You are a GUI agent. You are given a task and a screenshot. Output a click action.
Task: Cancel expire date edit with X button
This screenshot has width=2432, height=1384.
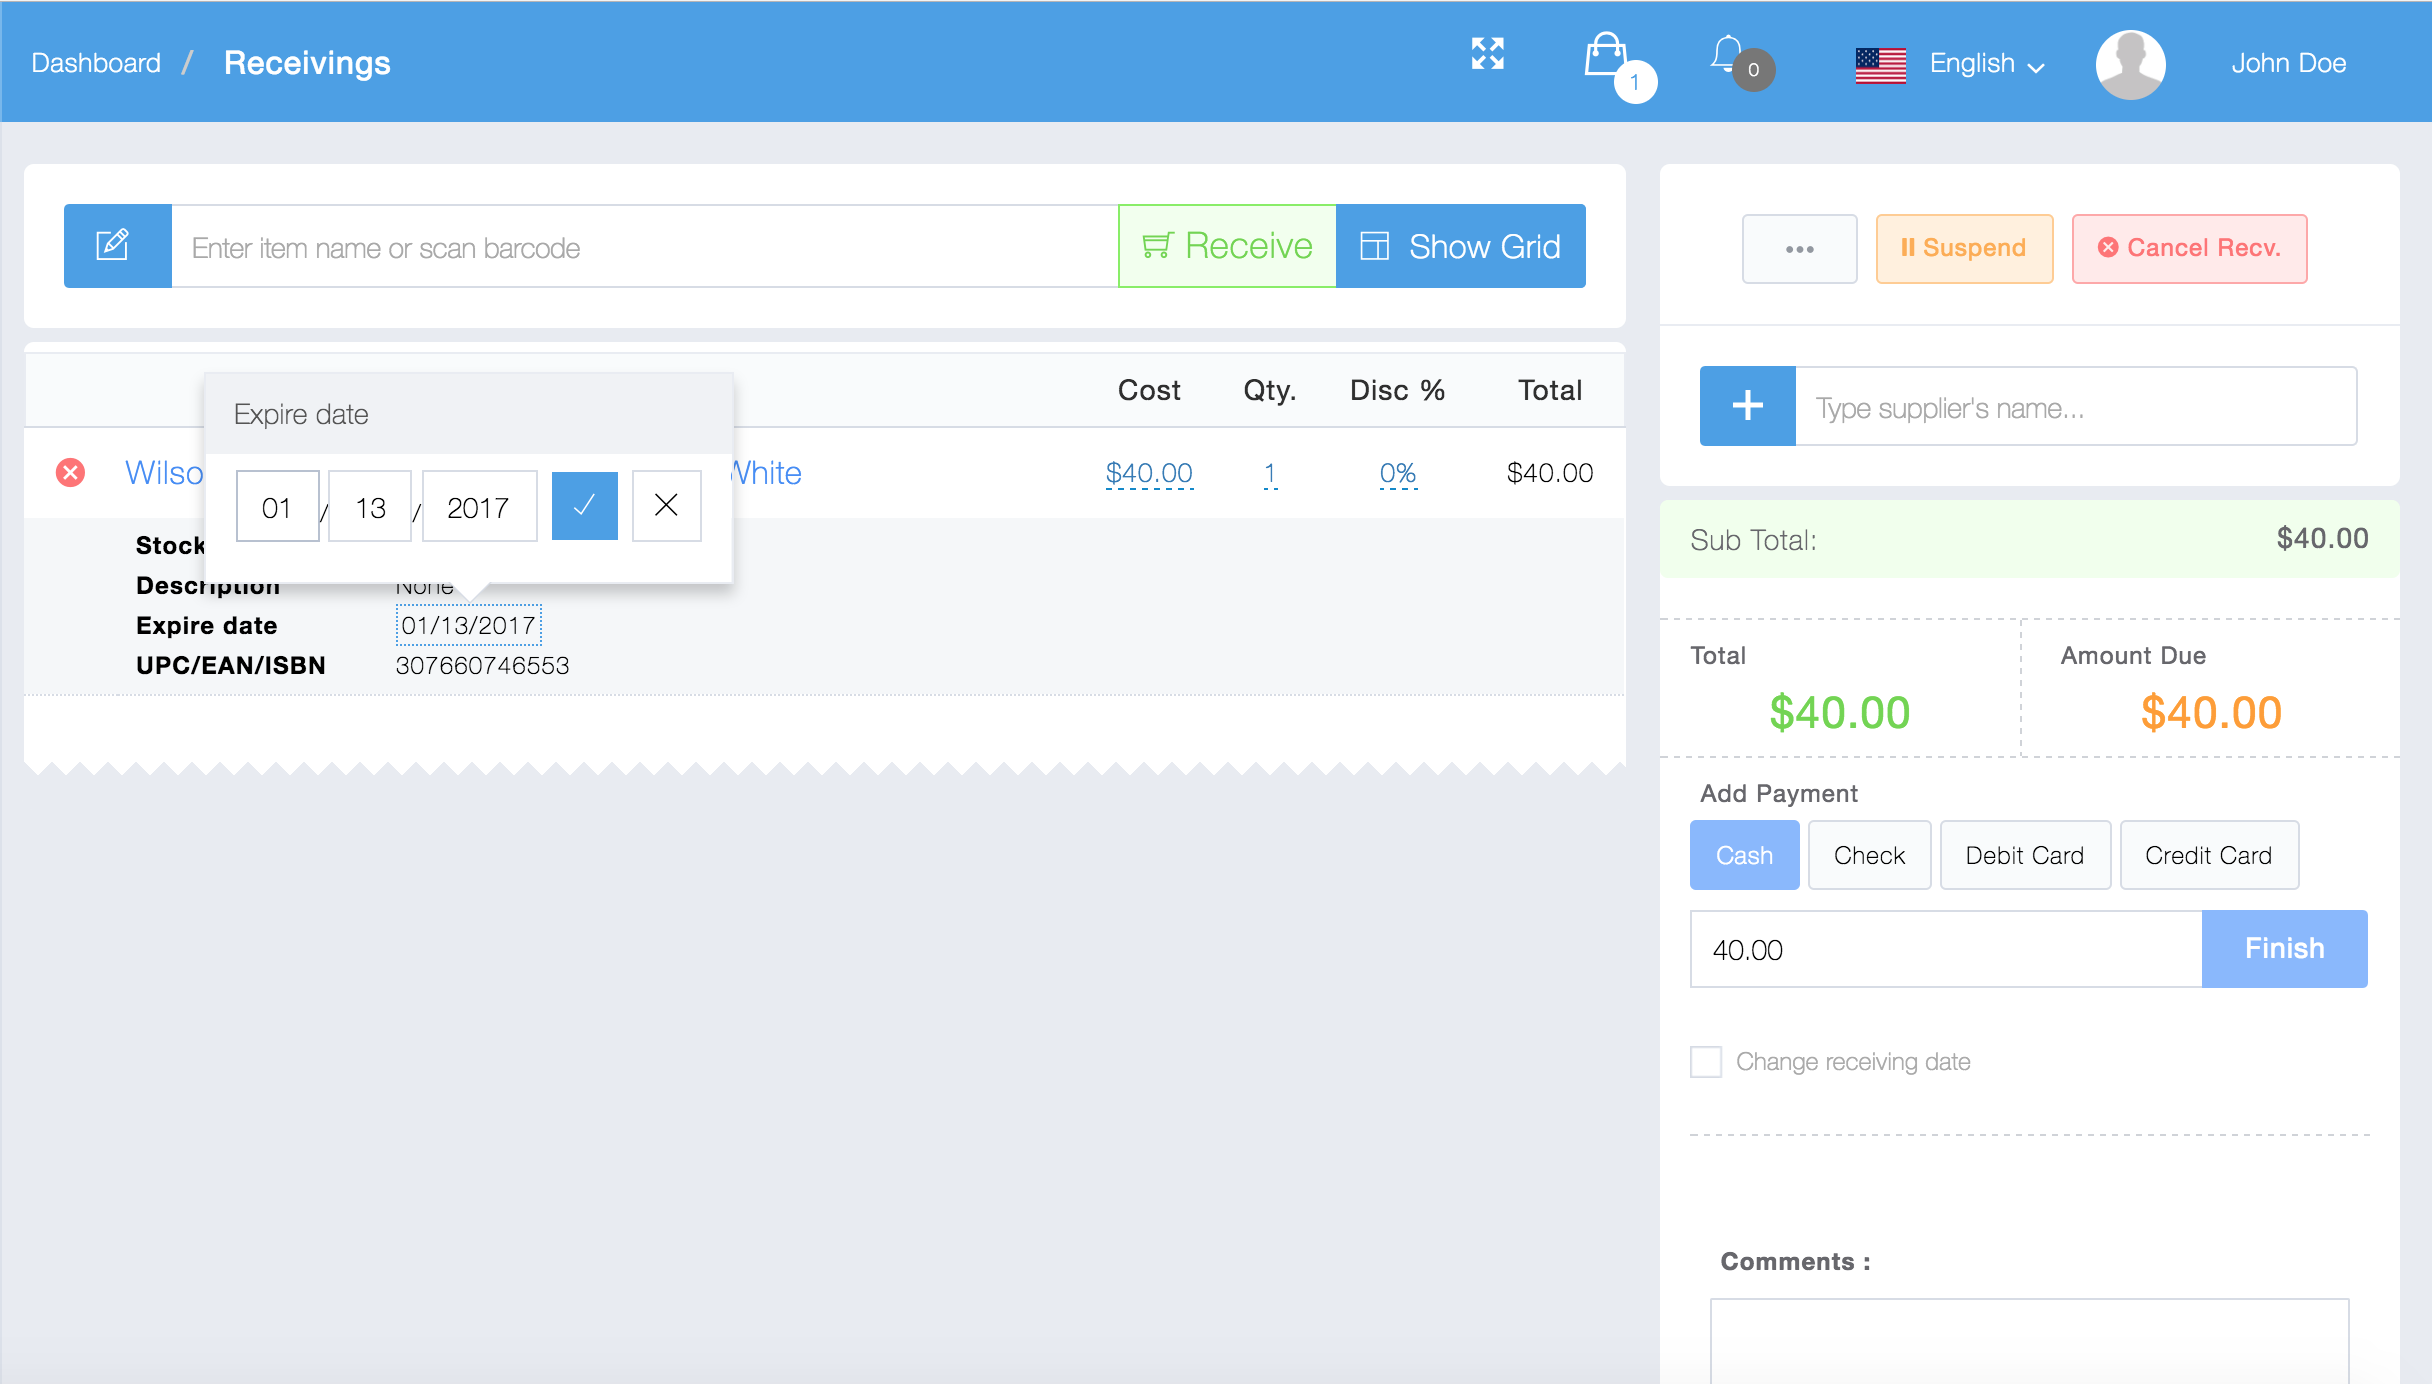pyautogui.click(x=666, y=506)
